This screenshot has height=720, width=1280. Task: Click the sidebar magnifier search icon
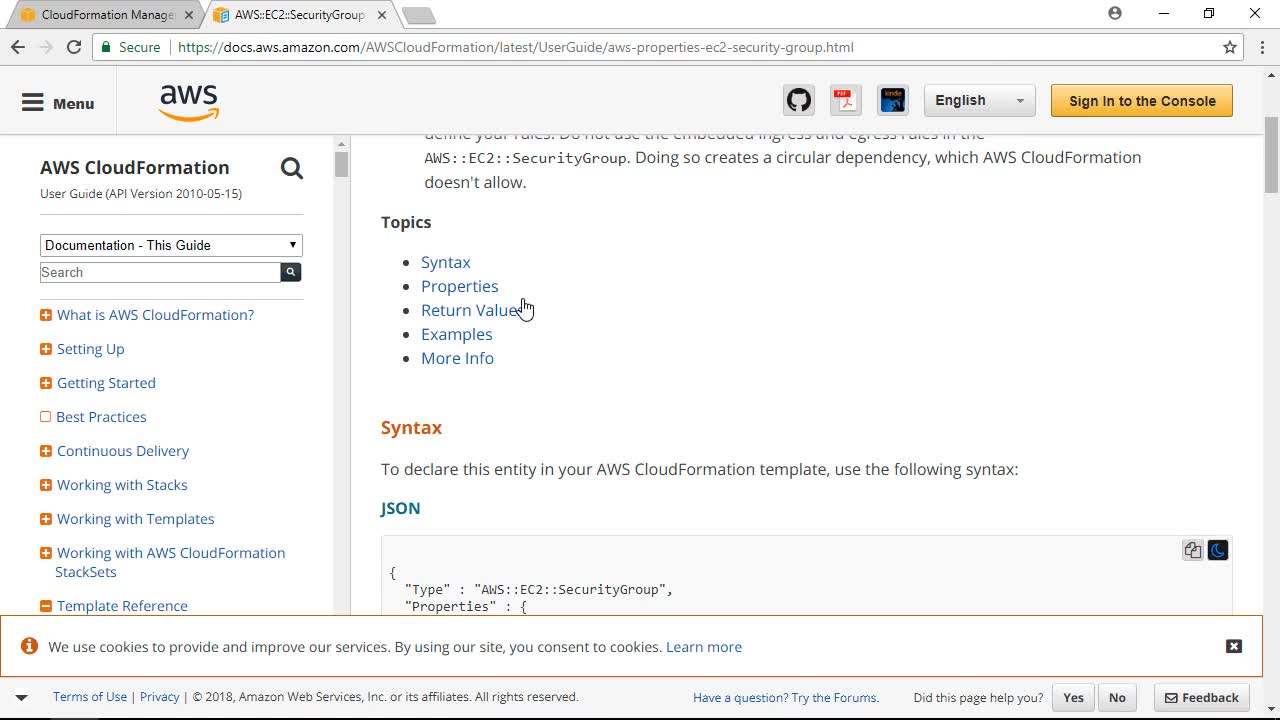pos(291,168)
